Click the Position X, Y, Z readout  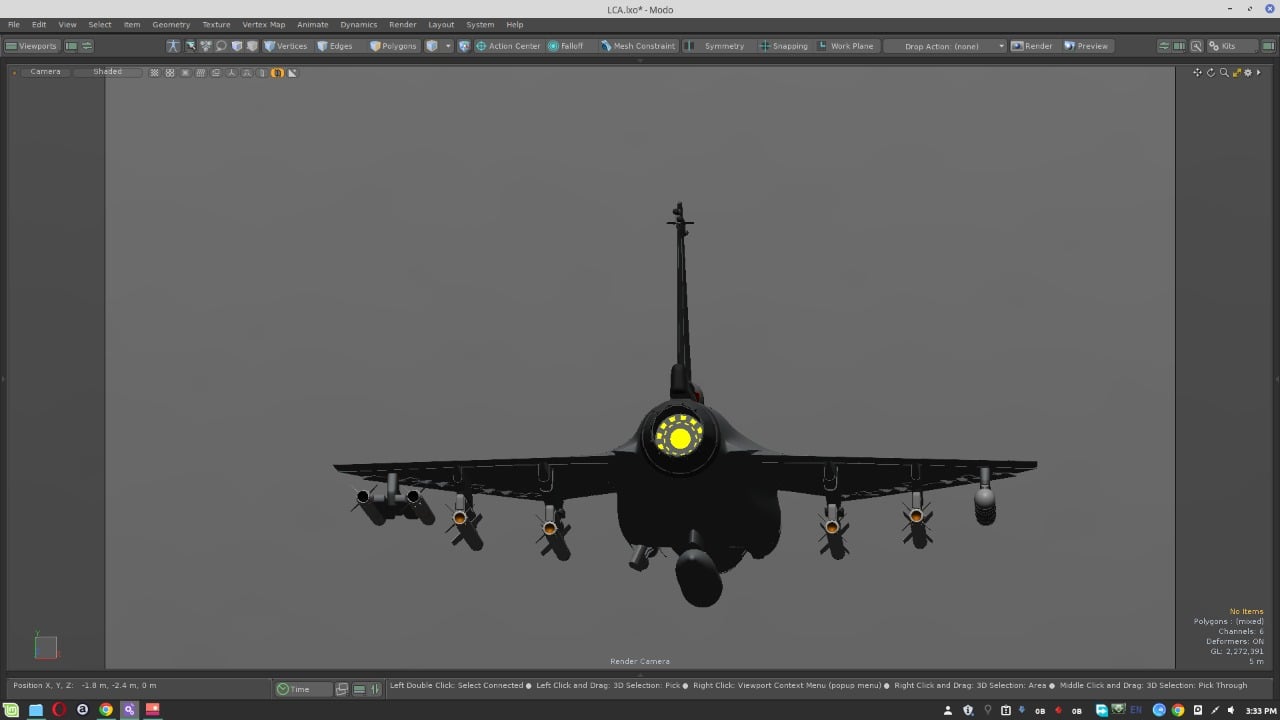(x=84, y=685)
